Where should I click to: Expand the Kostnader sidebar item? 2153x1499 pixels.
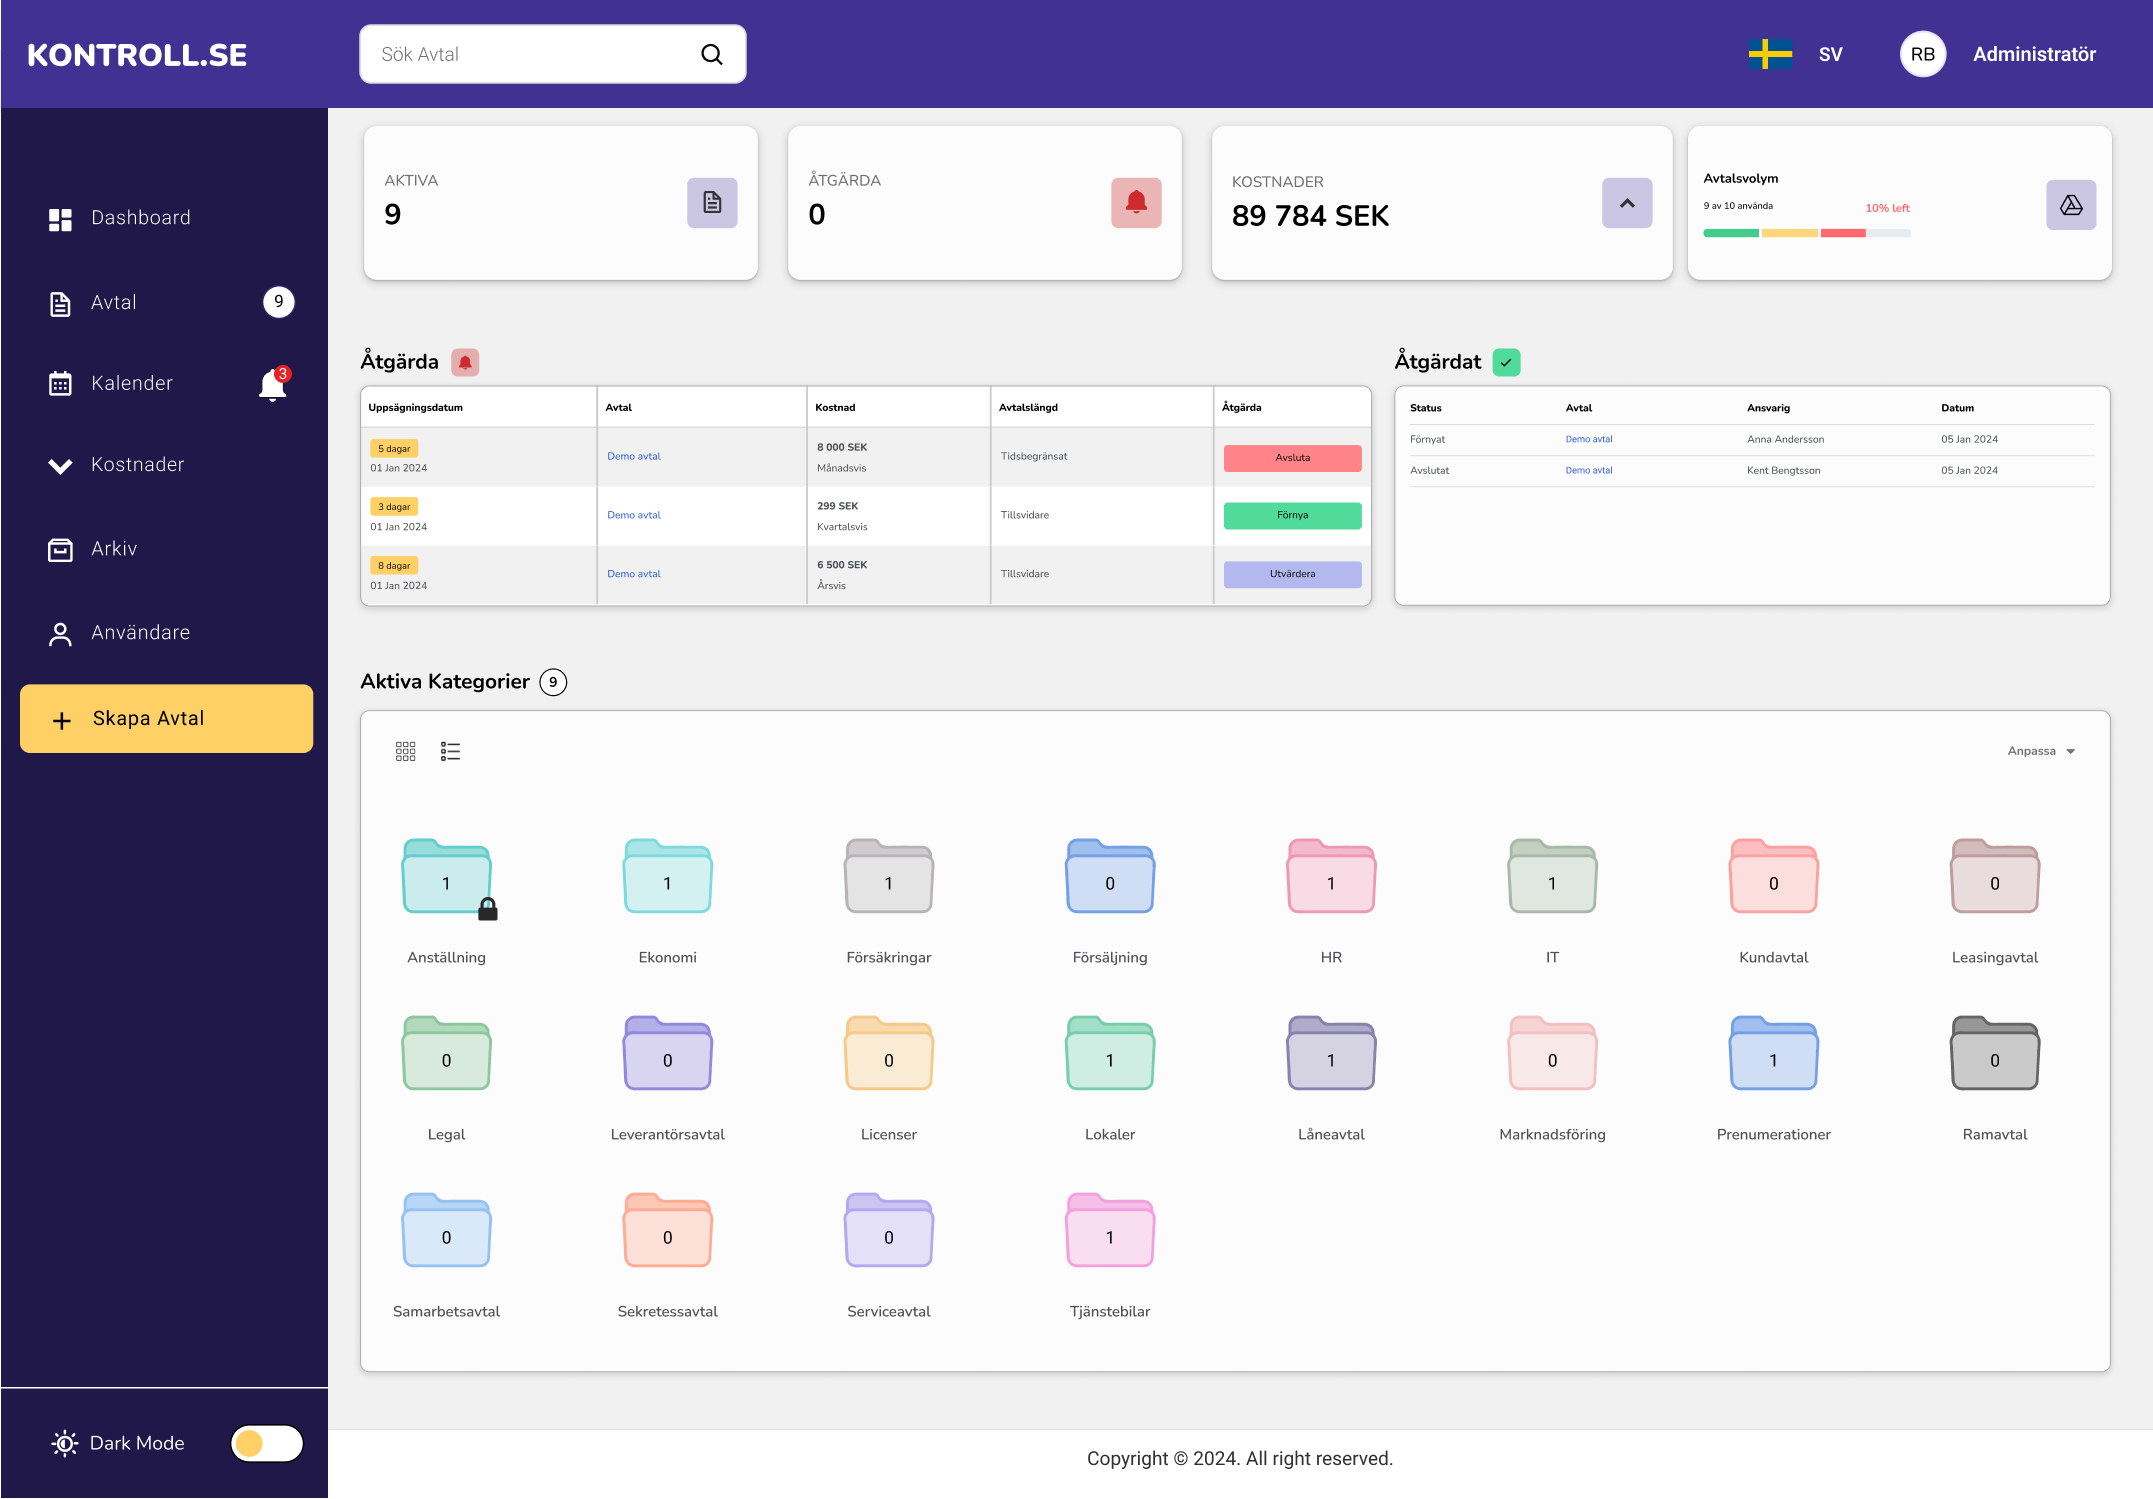pos(137,465)
